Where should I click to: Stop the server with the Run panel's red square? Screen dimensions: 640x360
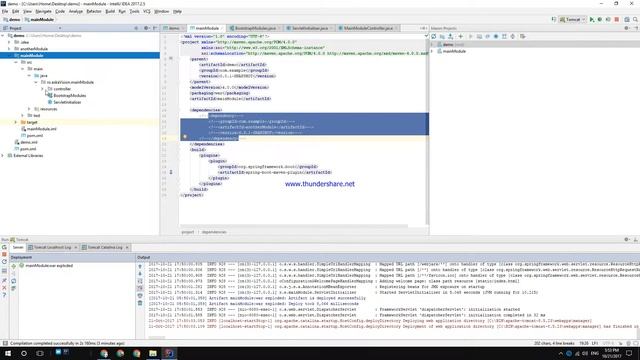click(4, 254)
